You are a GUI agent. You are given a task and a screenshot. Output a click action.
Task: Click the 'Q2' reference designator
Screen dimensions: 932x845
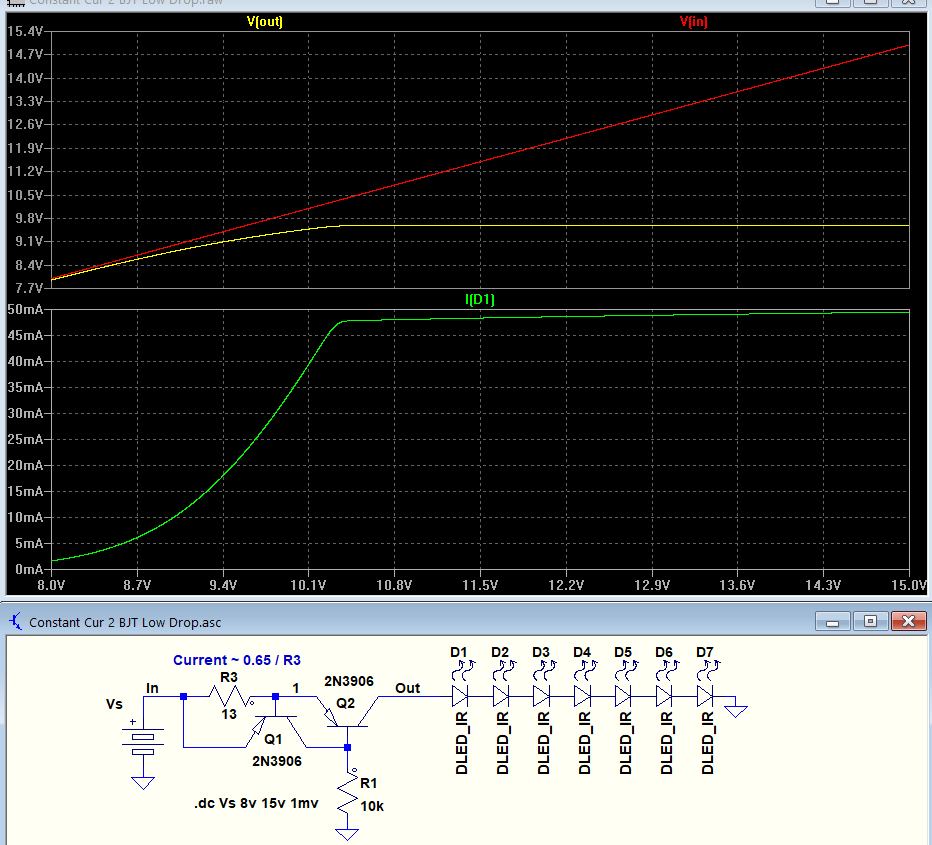[345, 704]
